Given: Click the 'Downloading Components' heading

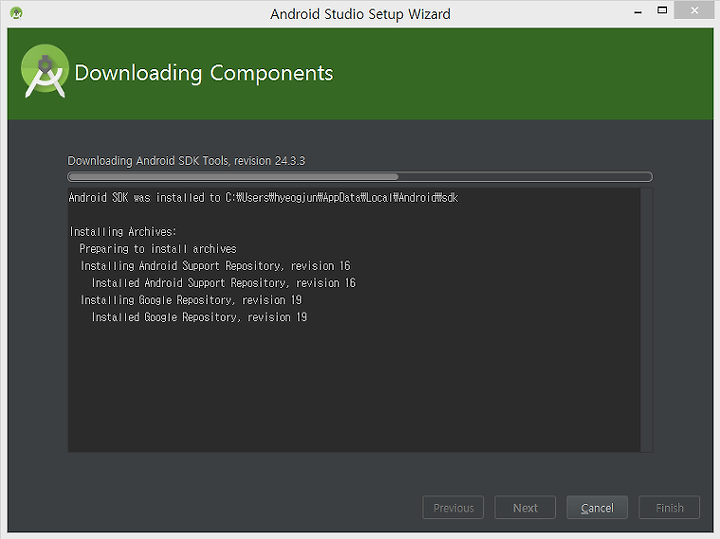Looking at the screenshot, I should 204,73.
